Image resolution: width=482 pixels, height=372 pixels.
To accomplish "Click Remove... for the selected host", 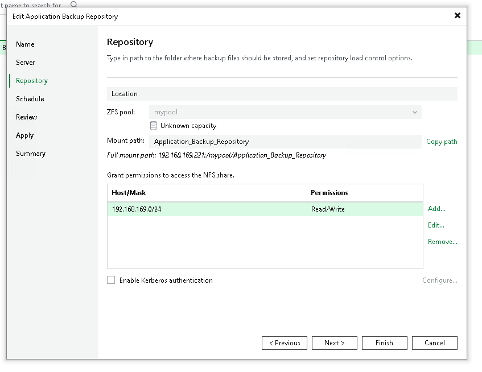I will 442,242.
